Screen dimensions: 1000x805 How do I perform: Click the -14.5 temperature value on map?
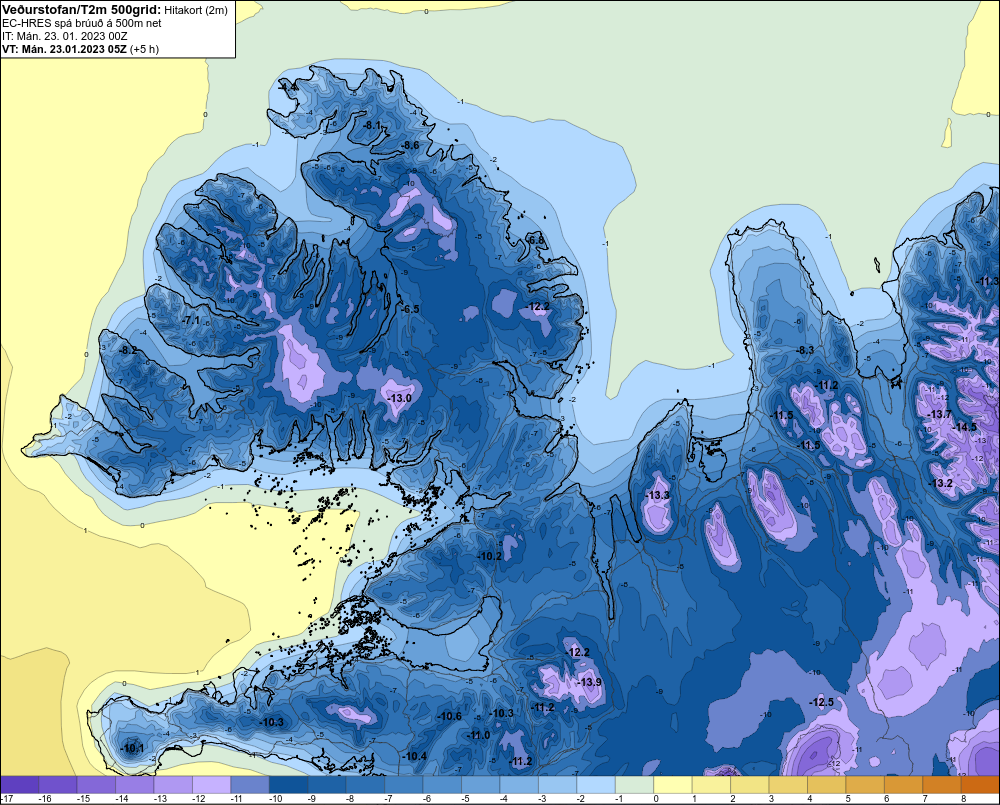click(965, 427)
